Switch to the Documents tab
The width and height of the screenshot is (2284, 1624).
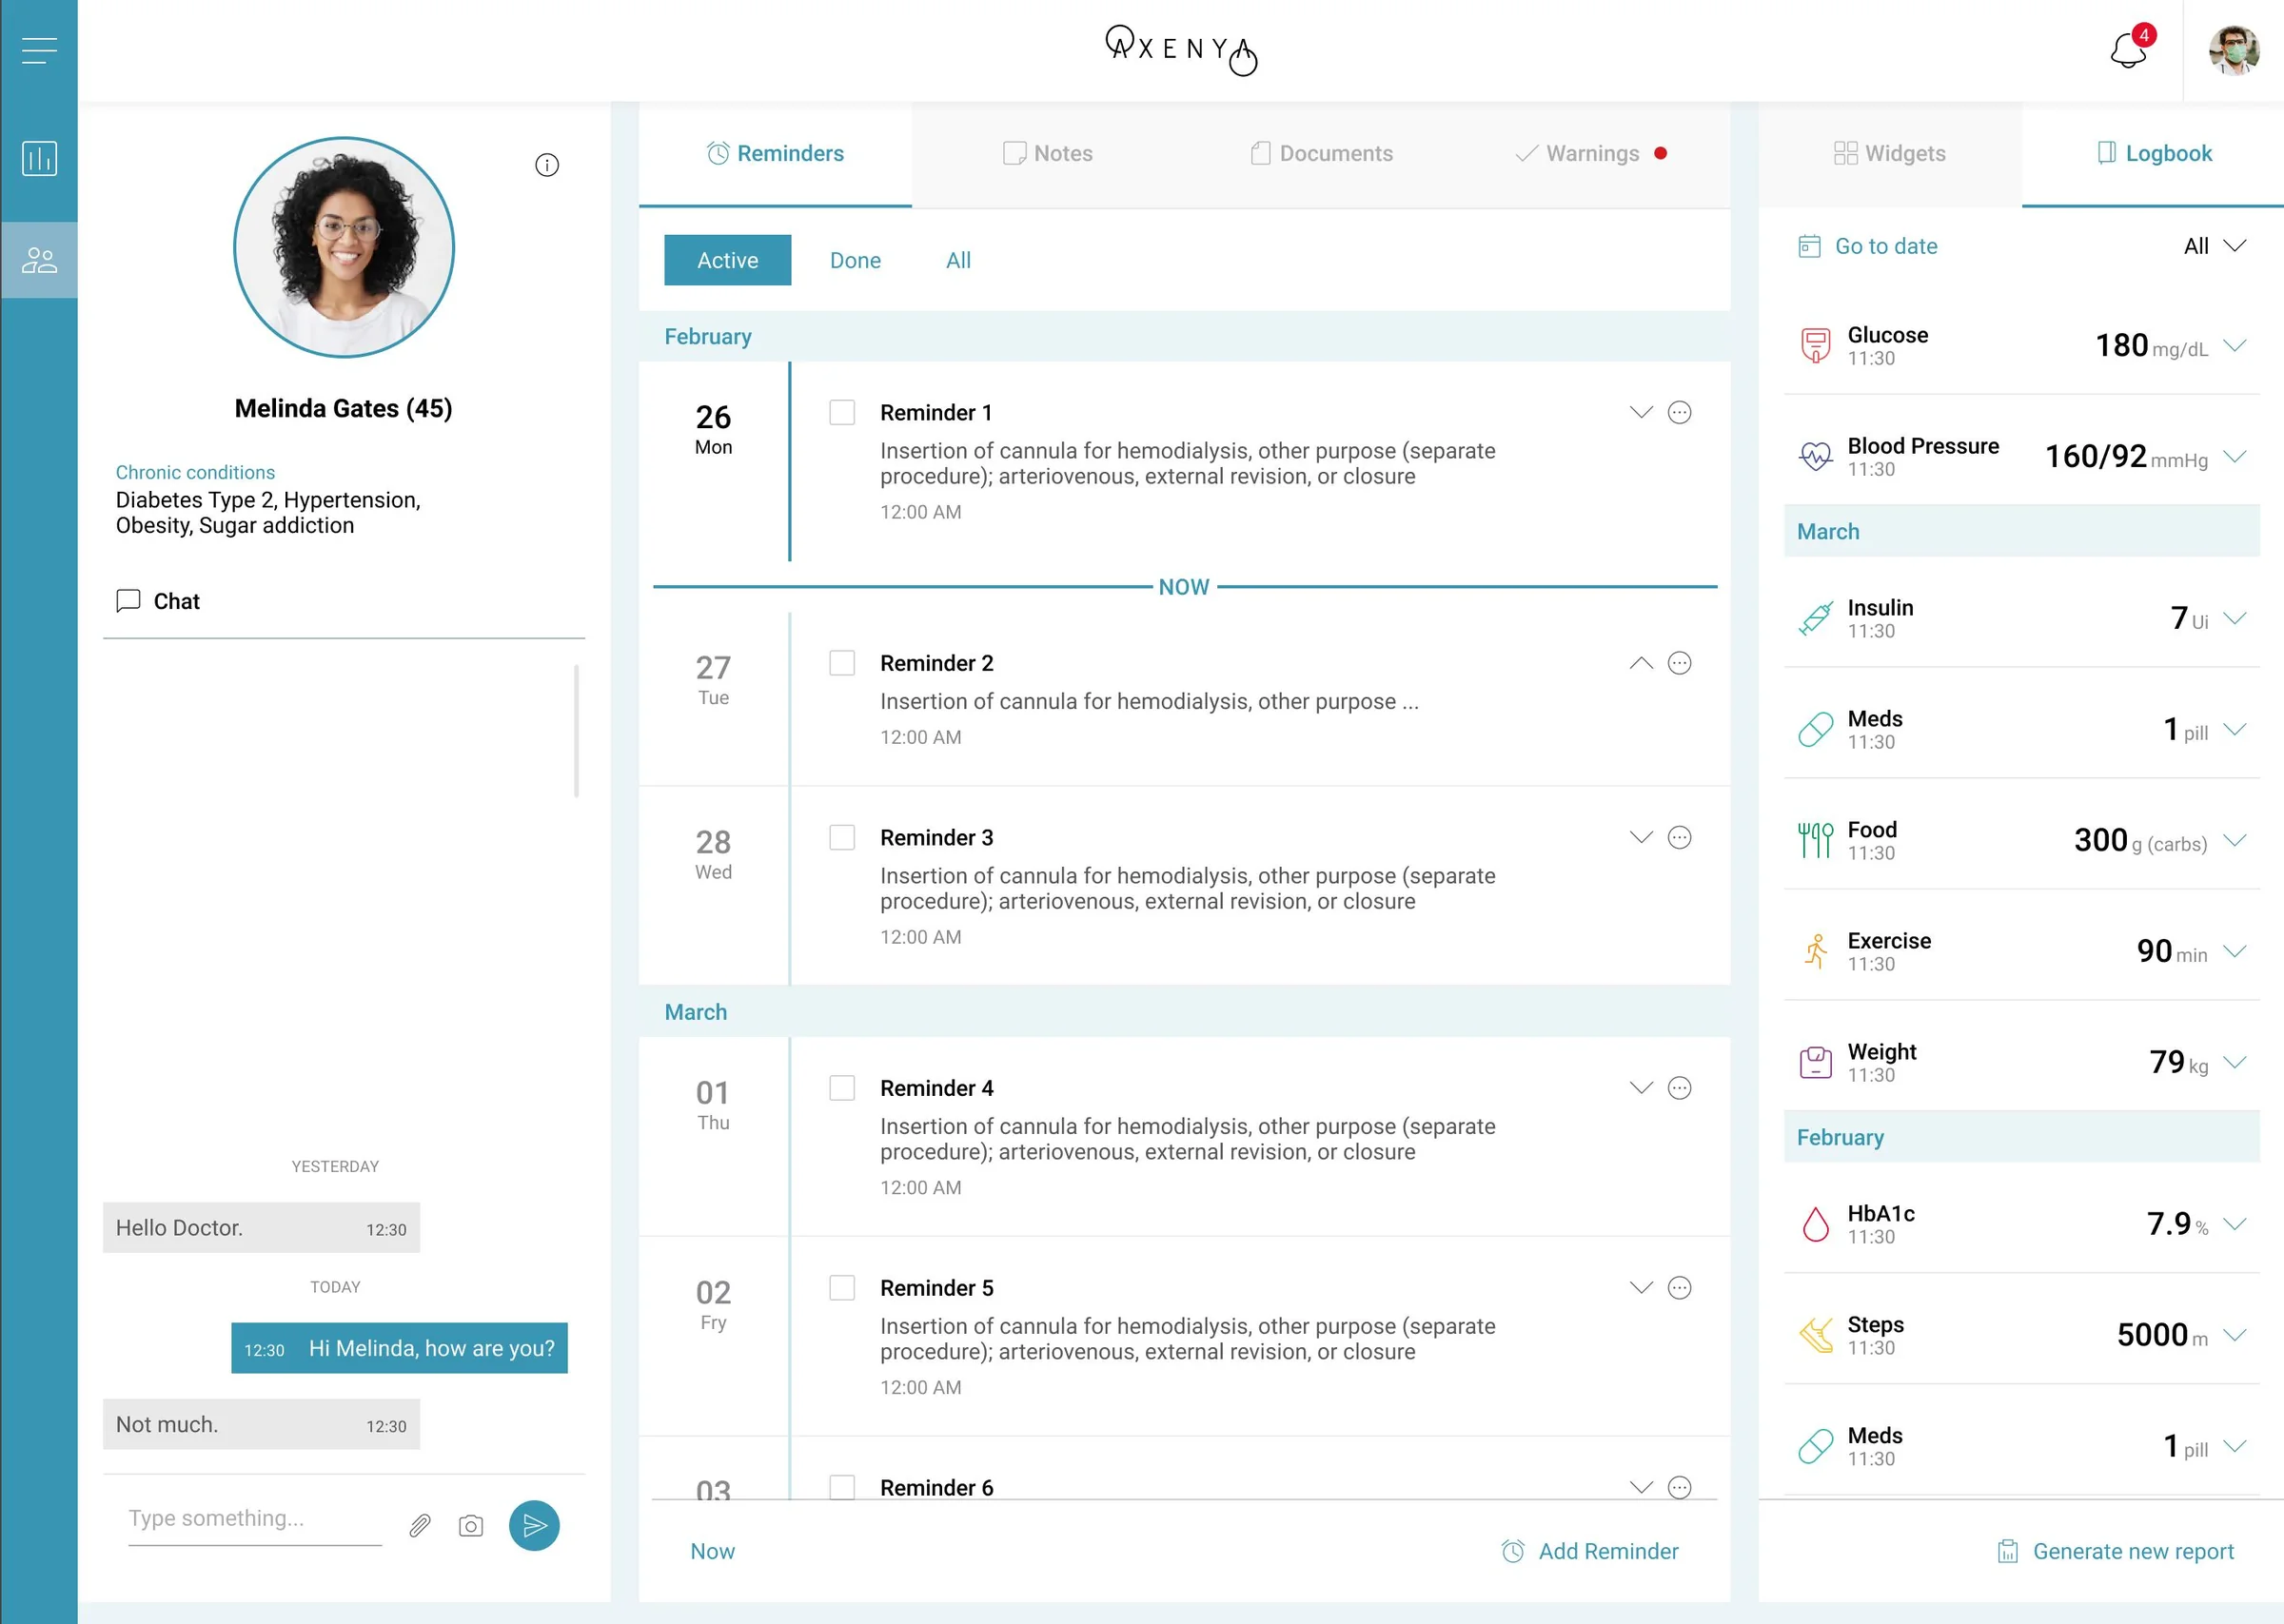(x=1321, y=154)
